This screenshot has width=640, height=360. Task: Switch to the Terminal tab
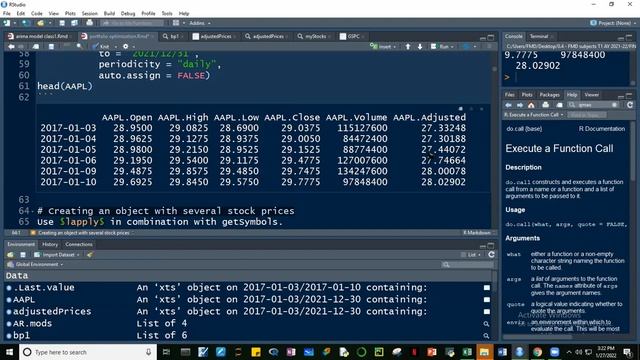[x=539, y=36]
